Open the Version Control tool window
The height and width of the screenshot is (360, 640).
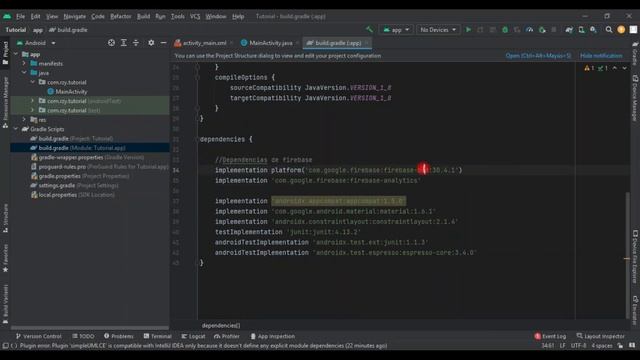pyautogui.click(x=39, y=336)
